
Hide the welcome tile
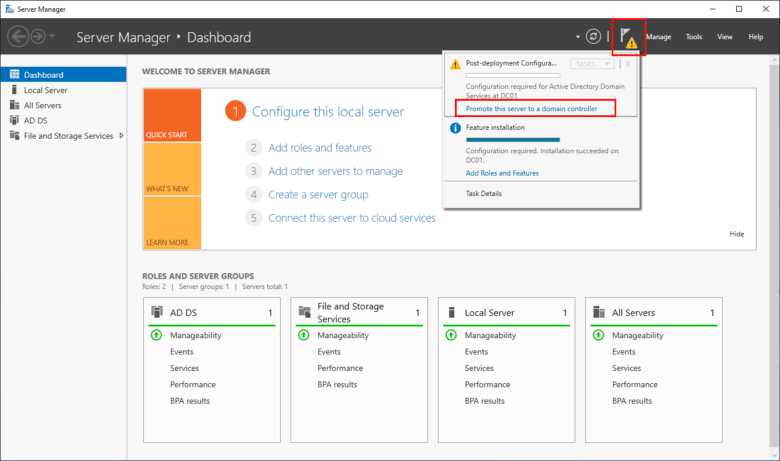(737, 234)
